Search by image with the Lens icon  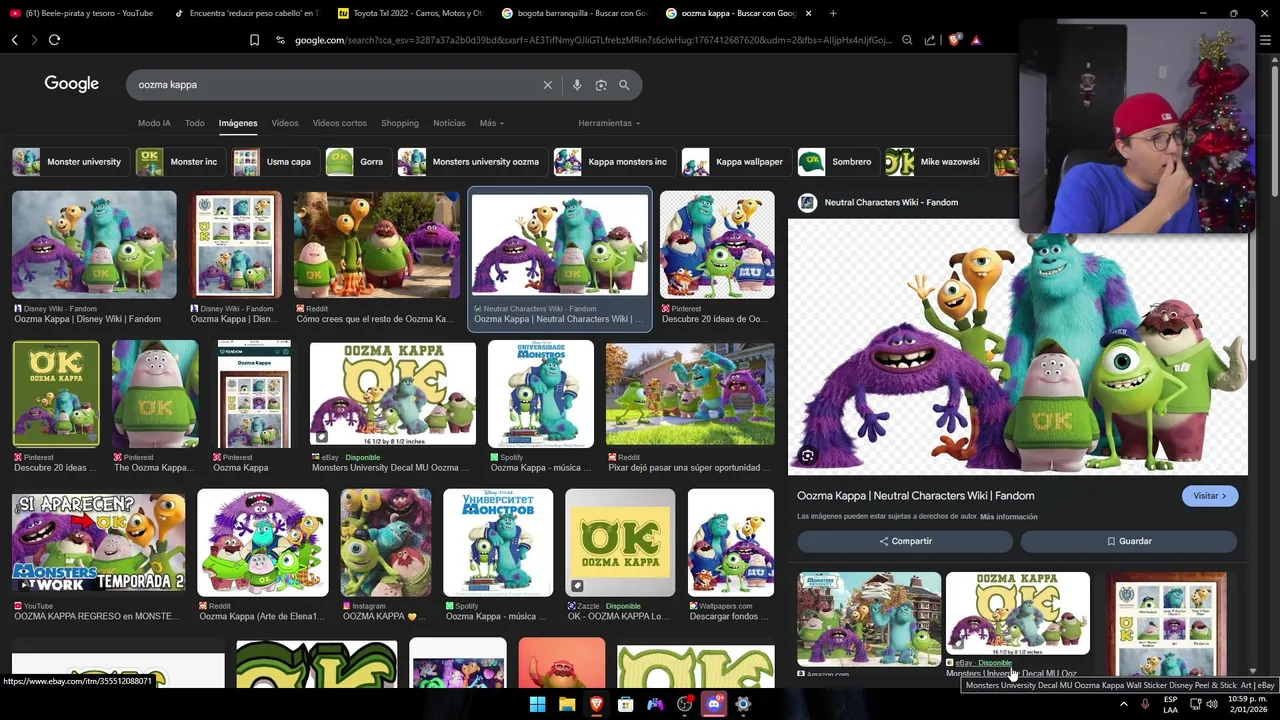tap(601, 85)
